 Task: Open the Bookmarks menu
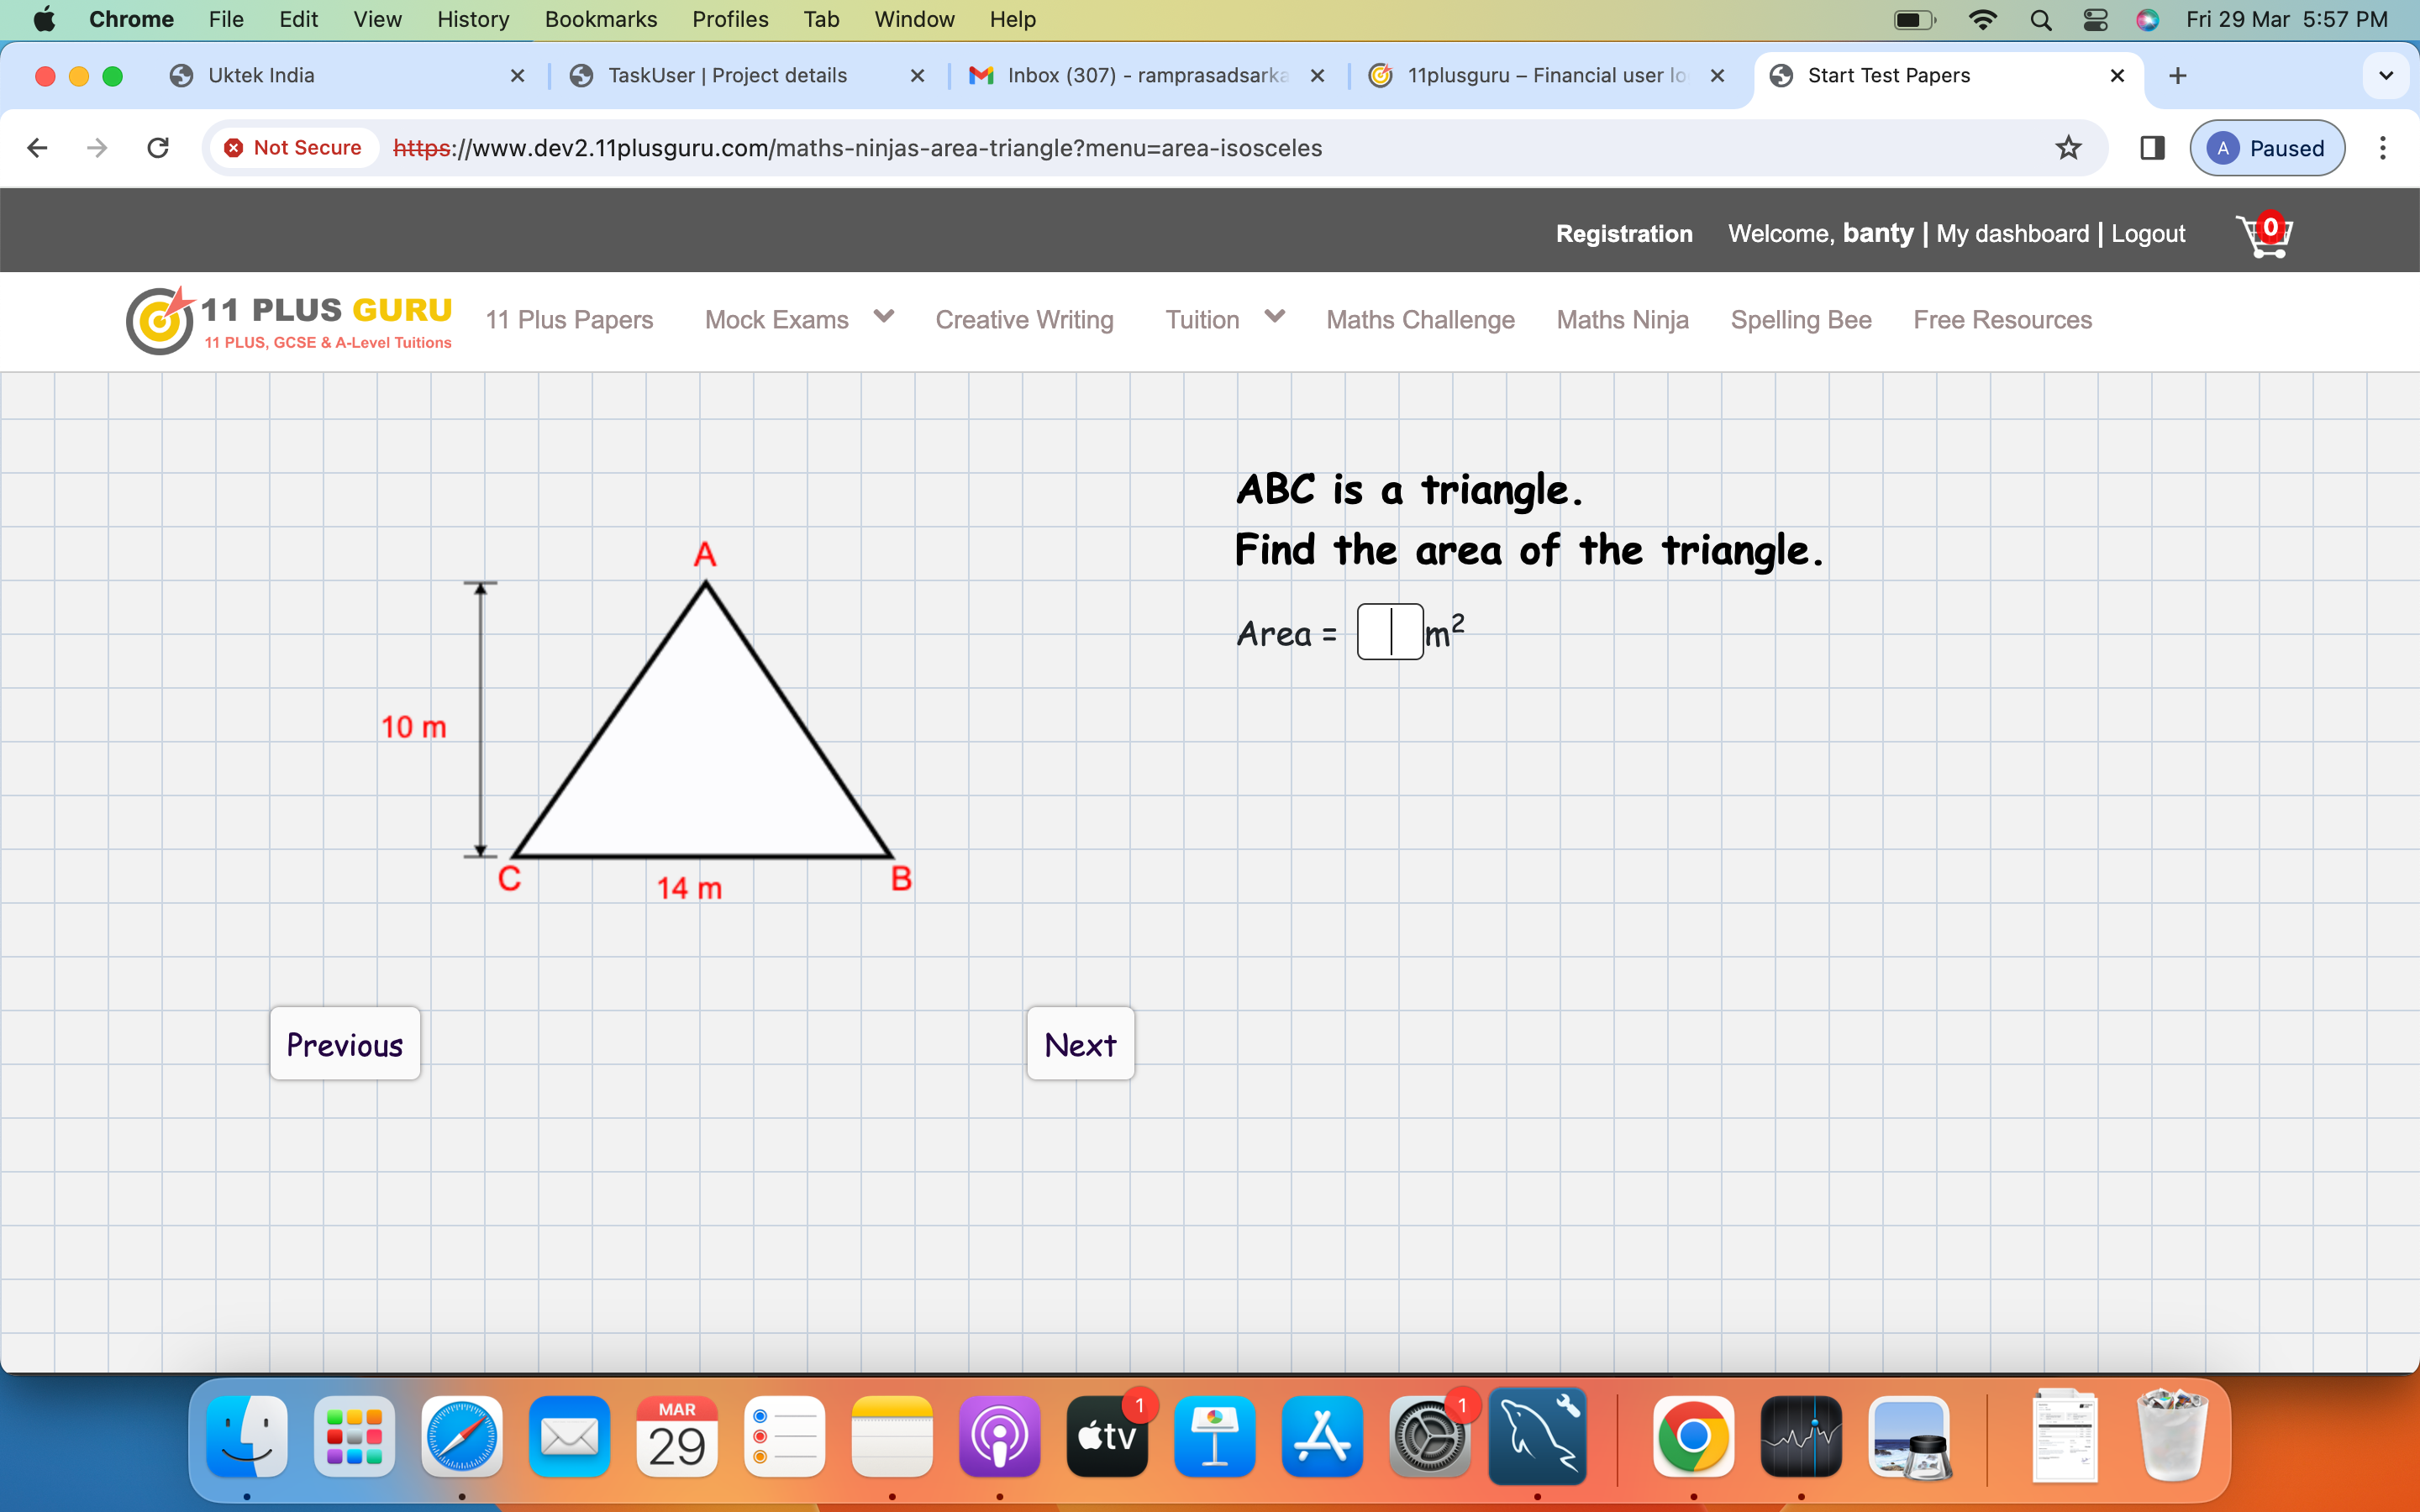(x=600, y=19)
